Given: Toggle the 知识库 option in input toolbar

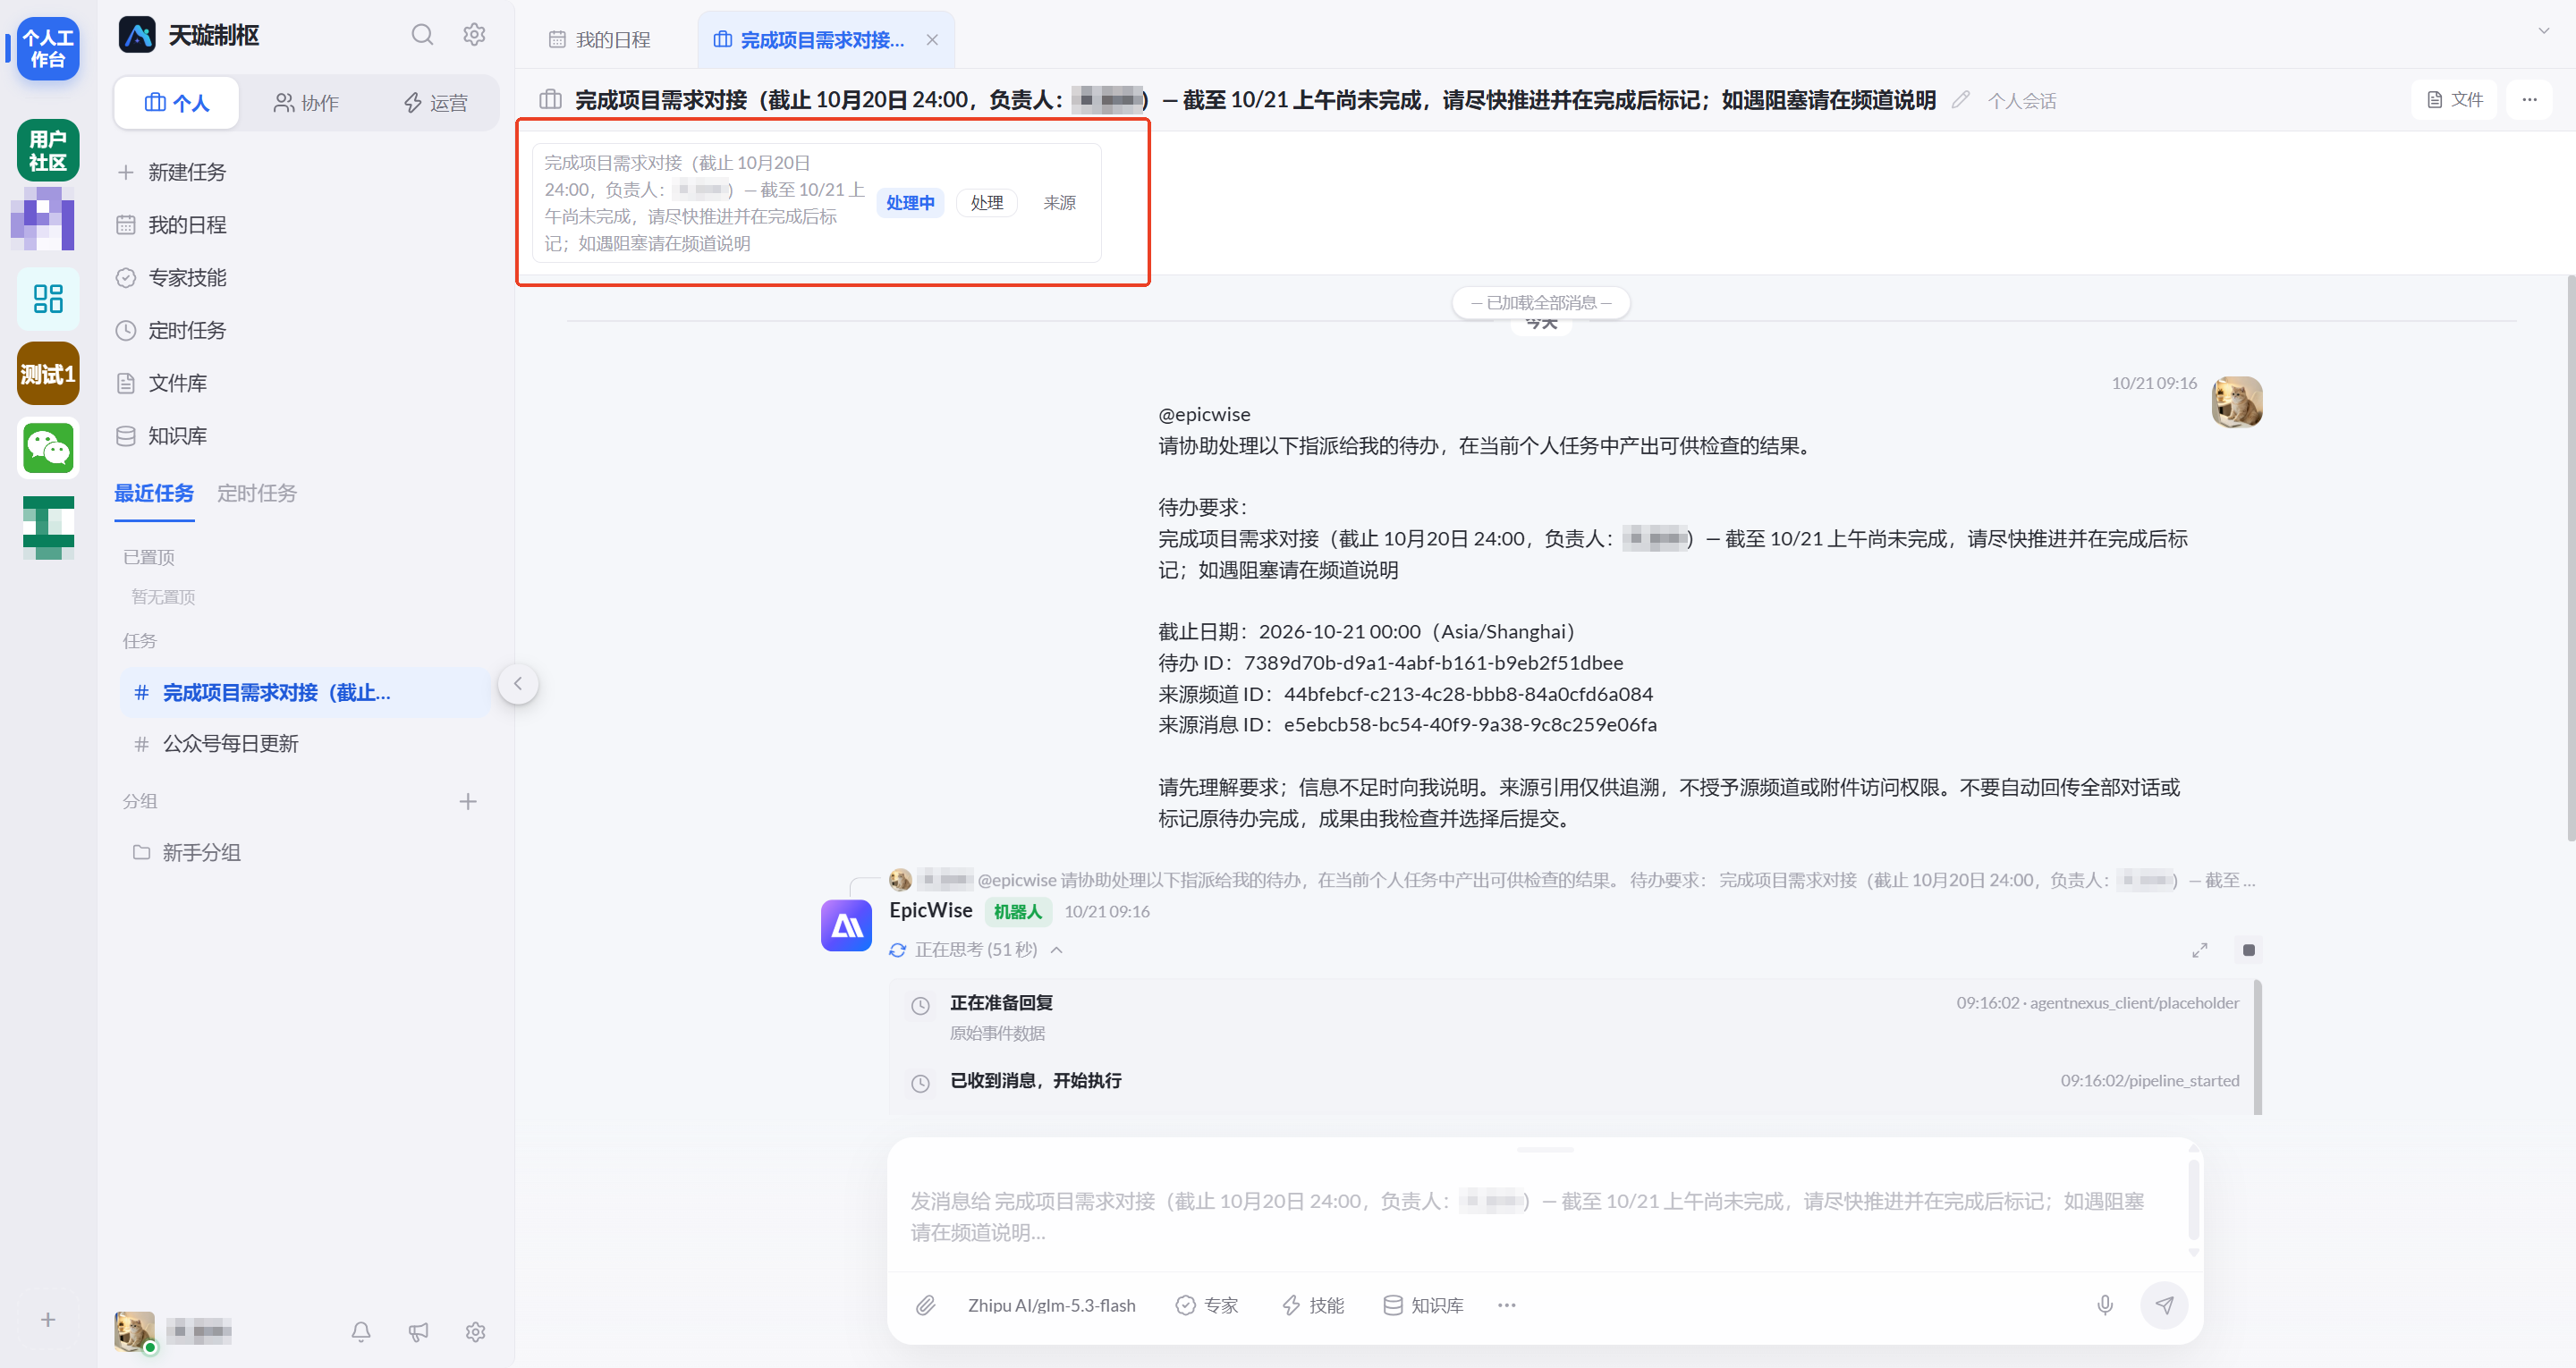Looking at the screenshot, I should tap(1423, 1305).
